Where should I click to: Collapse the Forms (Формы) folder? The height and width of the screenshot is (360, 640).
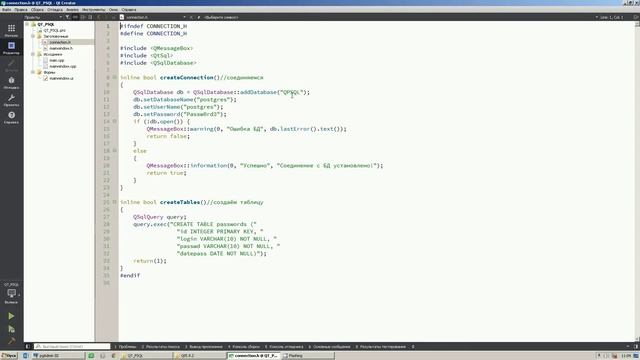pyautogui.click(x=33, y=72)
